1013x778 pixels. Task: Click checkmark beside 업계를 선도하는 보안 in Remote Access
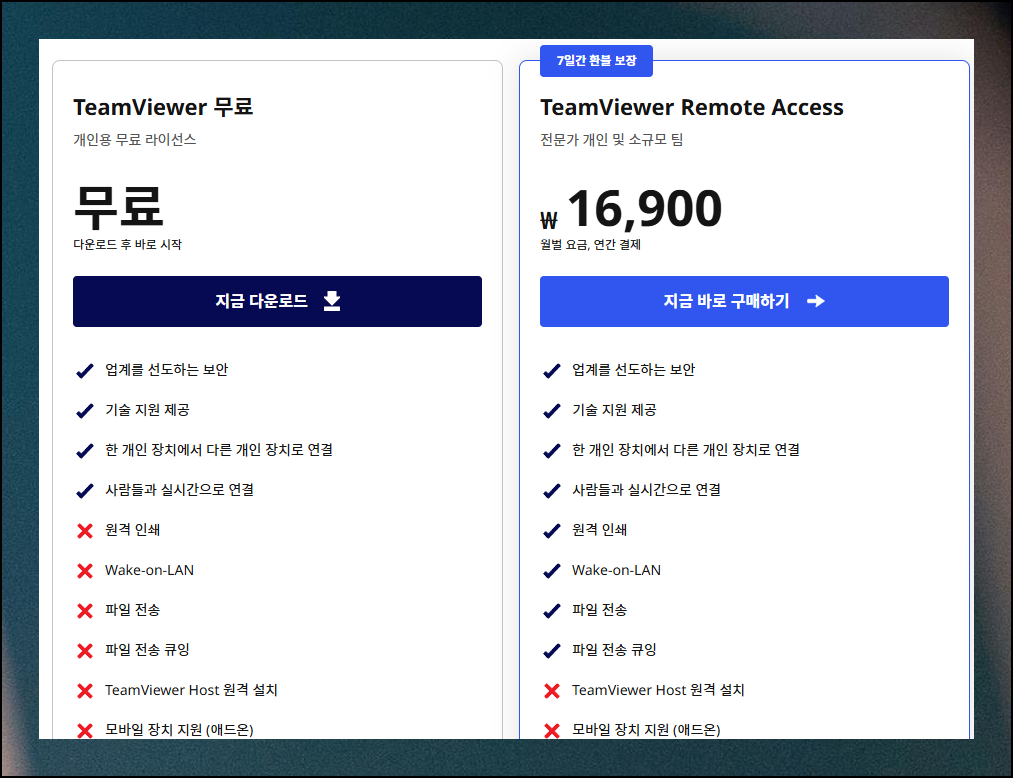tap(552, 371)
